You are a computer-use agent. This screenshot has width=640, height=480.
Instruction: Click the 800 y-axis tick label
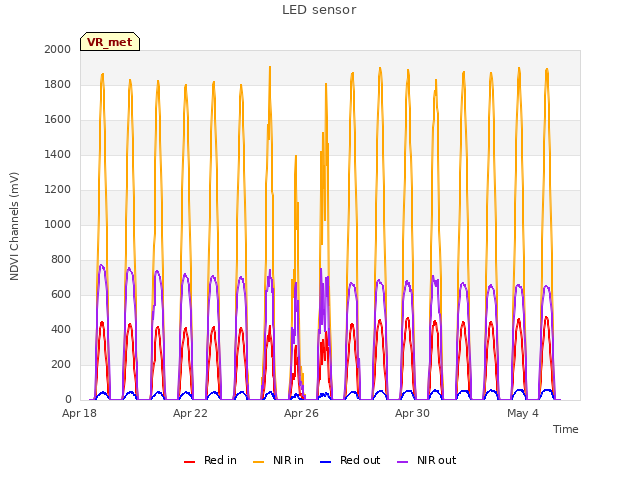pyautogui.click(x=61, y=260)
